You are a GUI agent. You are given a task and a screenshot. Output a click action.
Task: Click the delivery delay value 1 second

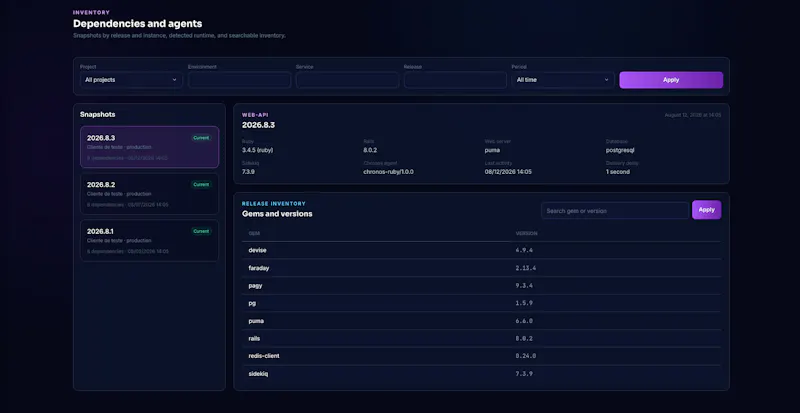617,172
